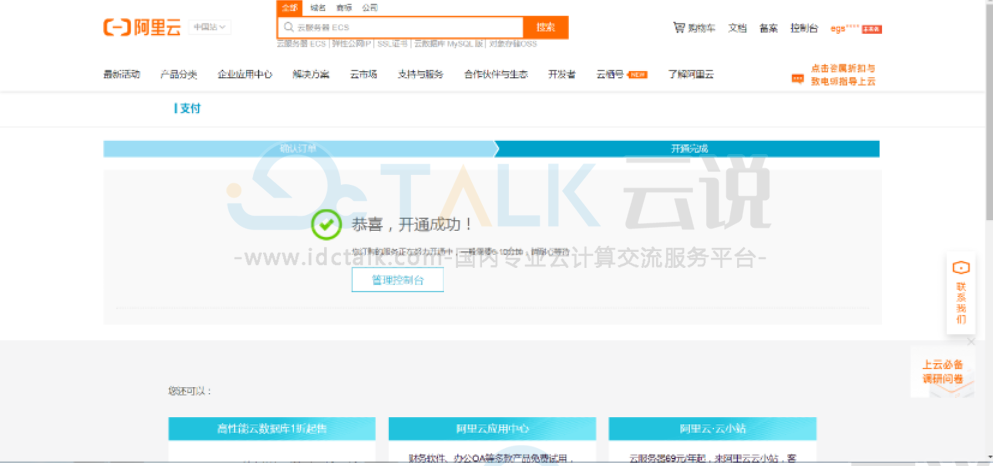Click the orange chat icon beside discount promo
993x466 pixels.
coord(797,79)
